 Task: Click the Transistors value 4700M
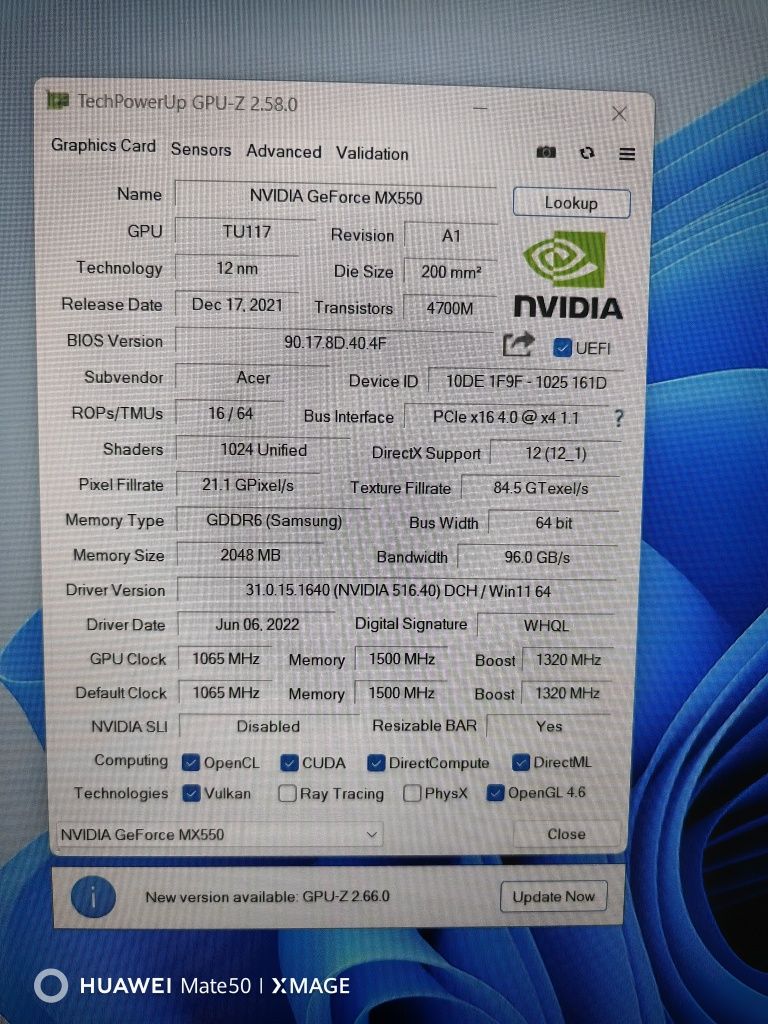tap(450, 308)
